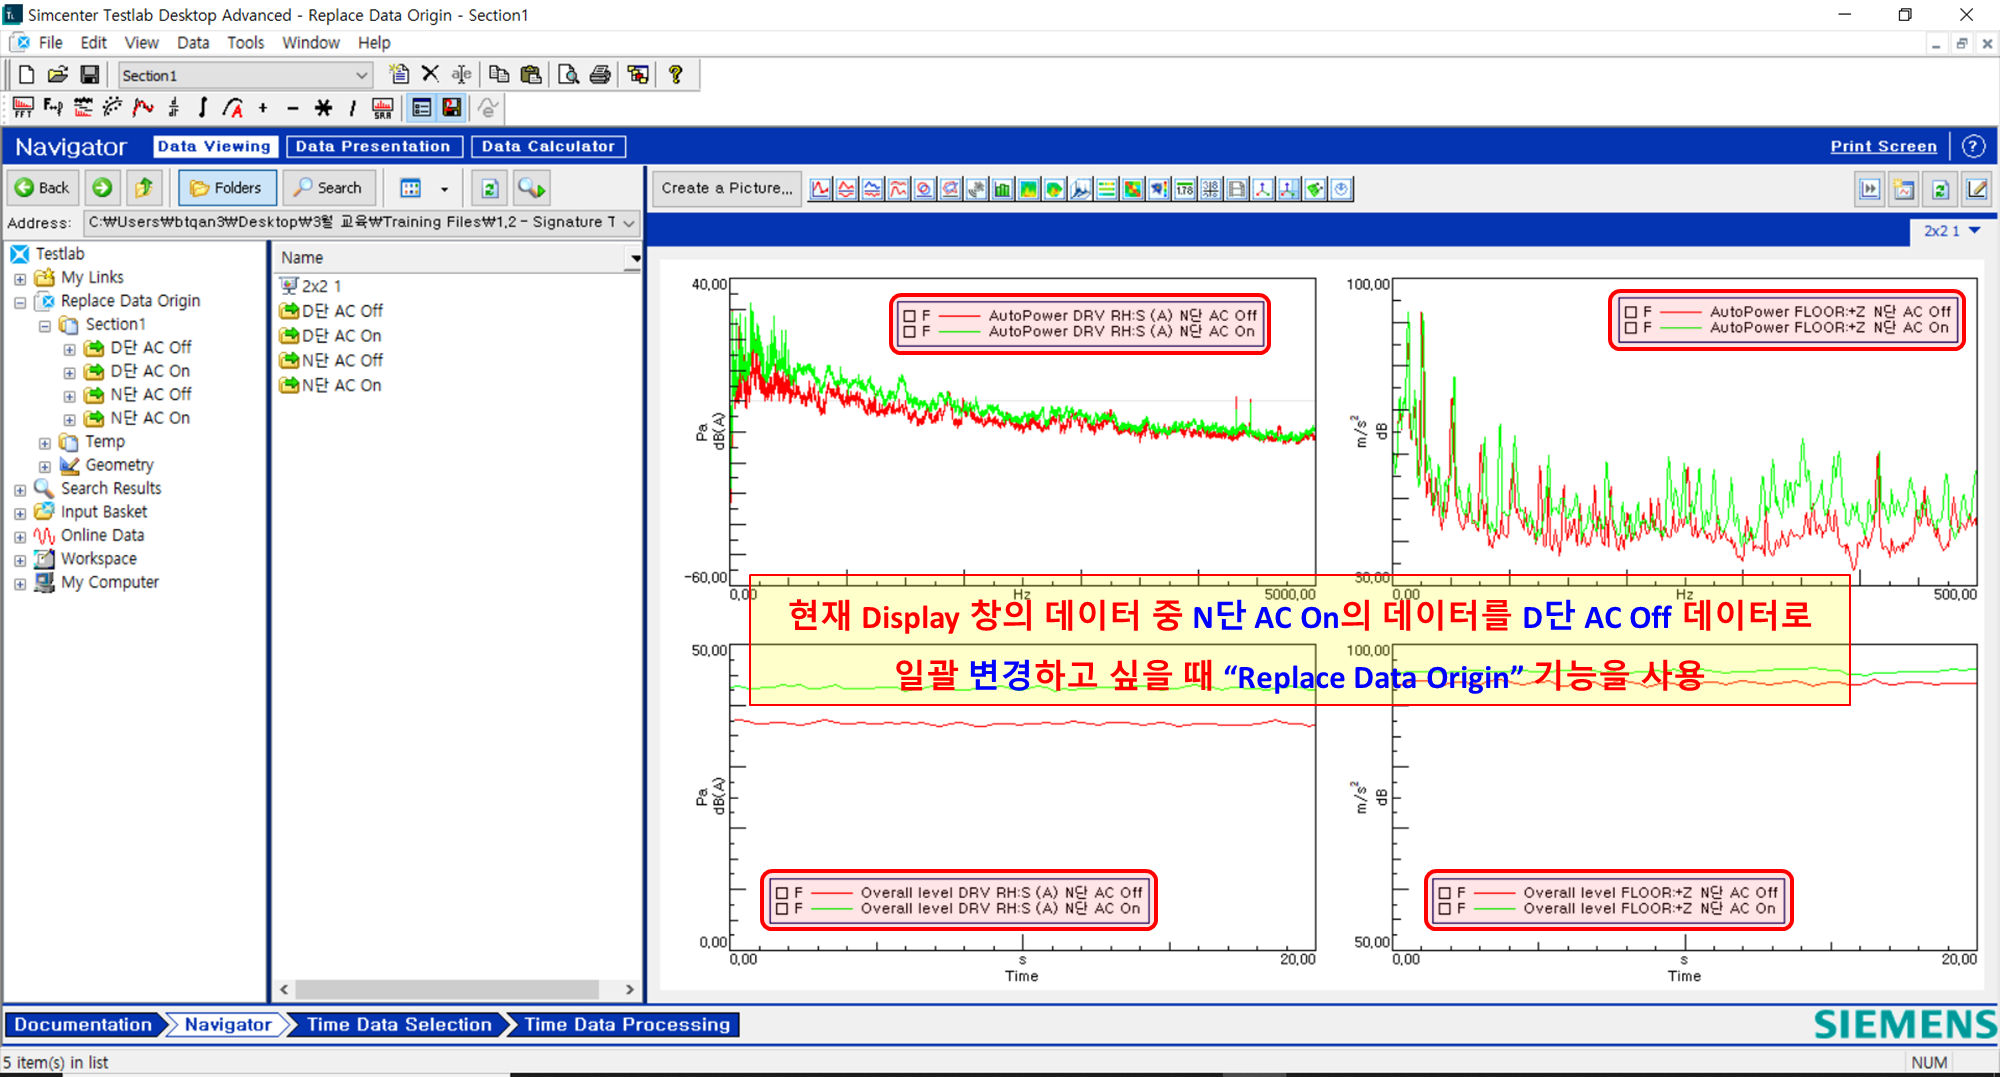This screenshot has height=1077, width=2000.
Task: Click the divide slash toolbar icon
Action: tap(352, 107)
